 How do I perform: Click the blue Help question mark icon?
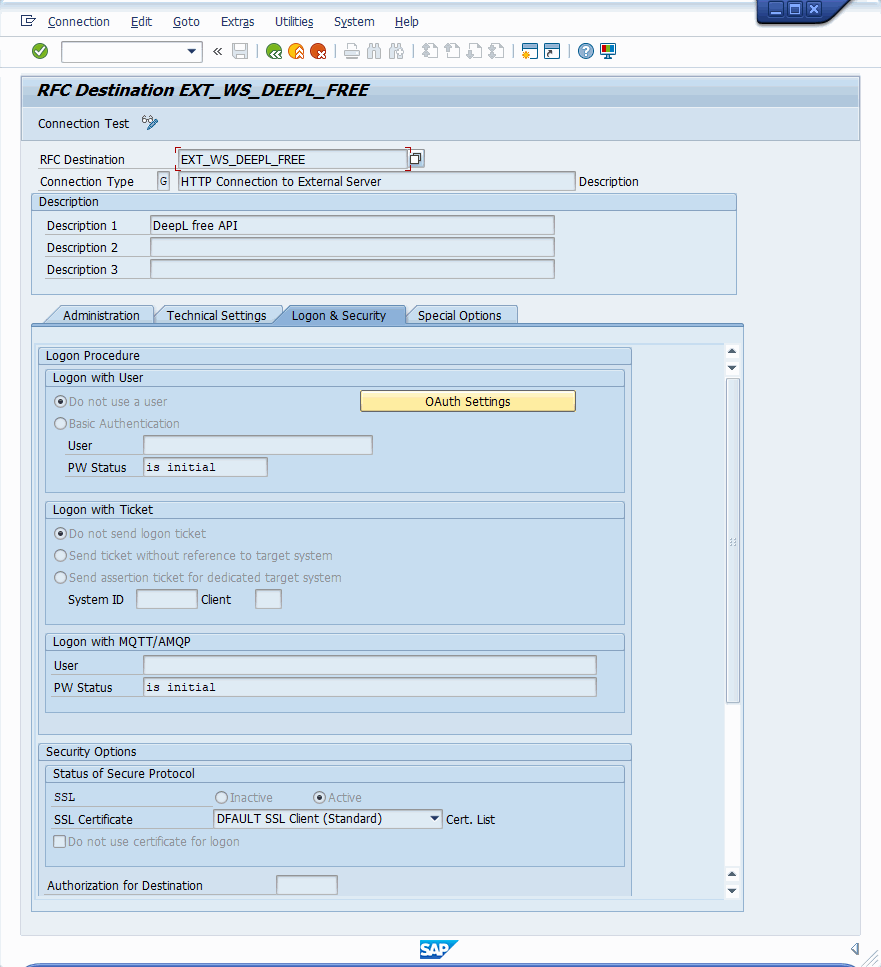pyautogui.click(x=586, y=51)
